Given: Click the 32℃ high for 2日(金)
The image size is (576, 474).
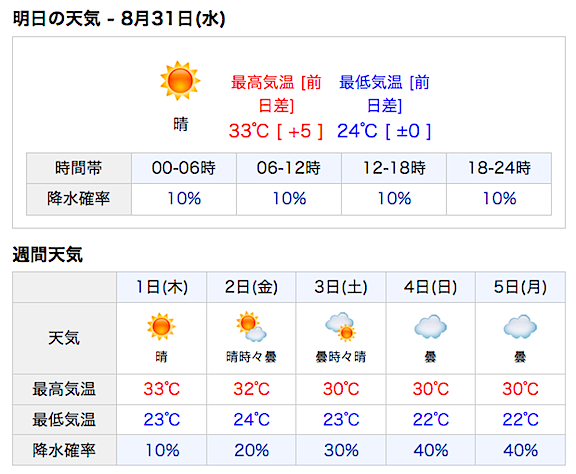Looking at the screenshot, I should 251,389.
